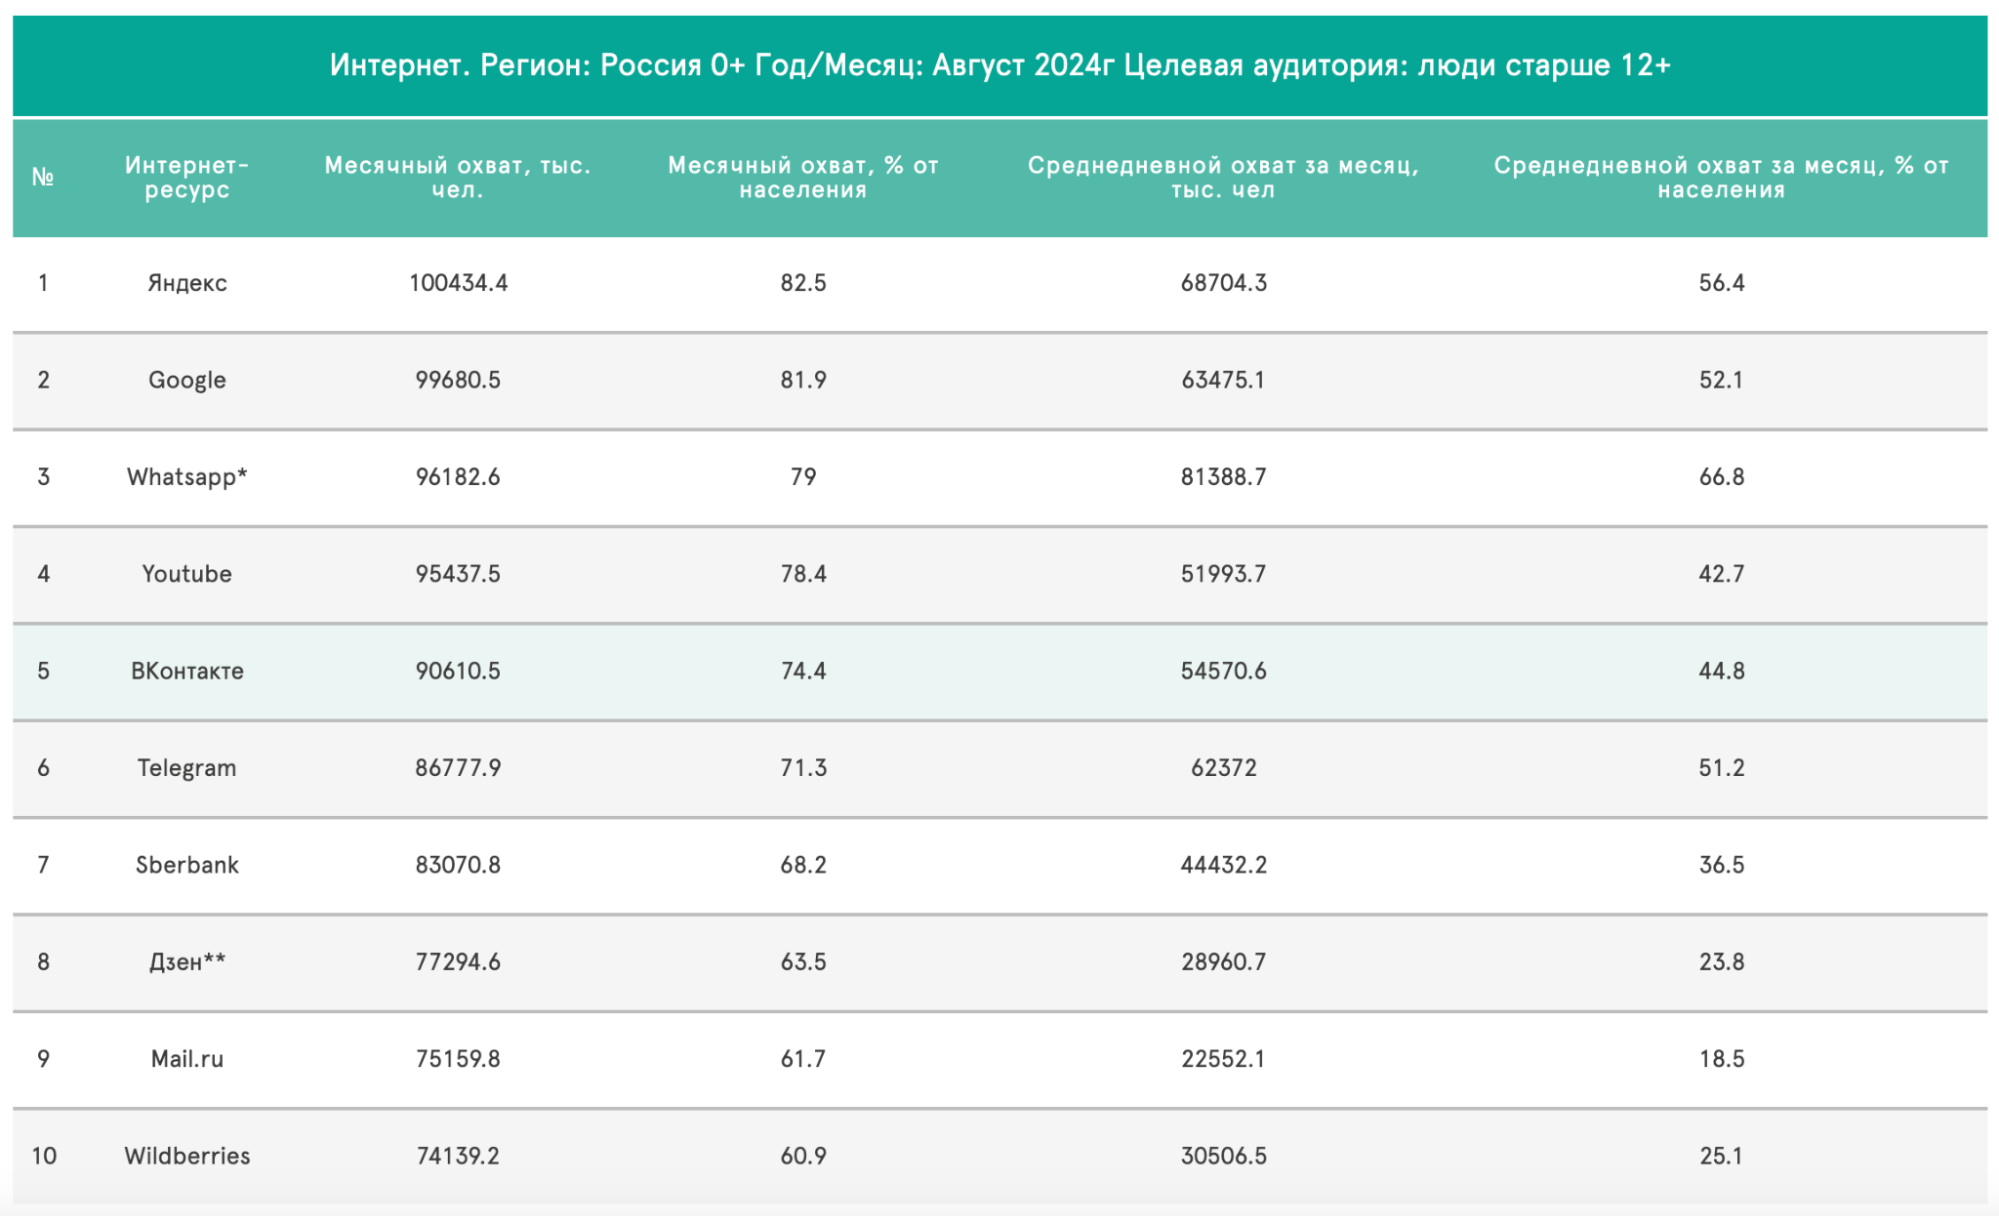The height and width of the screenshot is (1217, 1999).
Task: Click the 68.2 percent cell
Action: (803, 865)
